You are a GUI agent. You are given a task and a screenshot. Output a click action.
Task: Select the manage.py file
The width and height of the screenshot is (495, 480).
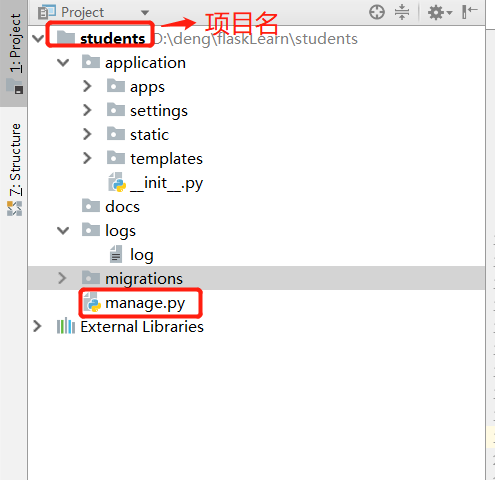[145, 303]
